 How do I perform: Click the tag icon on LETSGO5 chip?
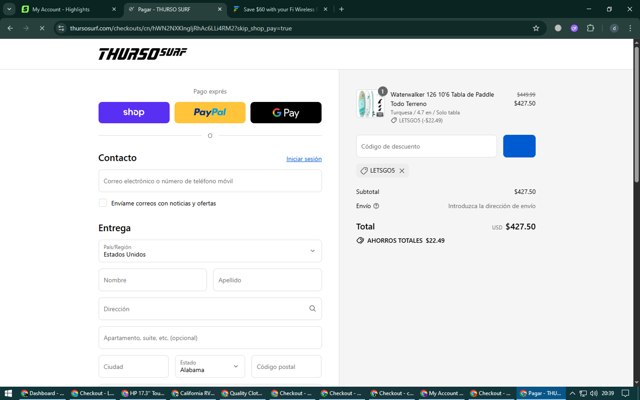[x=364, y=171]
